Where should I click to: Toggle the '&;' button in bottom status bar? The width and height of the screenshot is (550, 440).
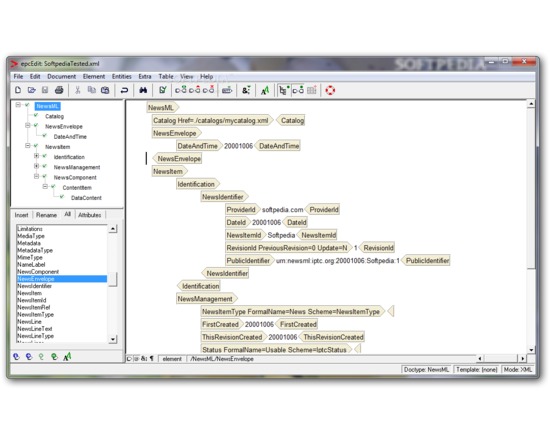coord(144,359)
